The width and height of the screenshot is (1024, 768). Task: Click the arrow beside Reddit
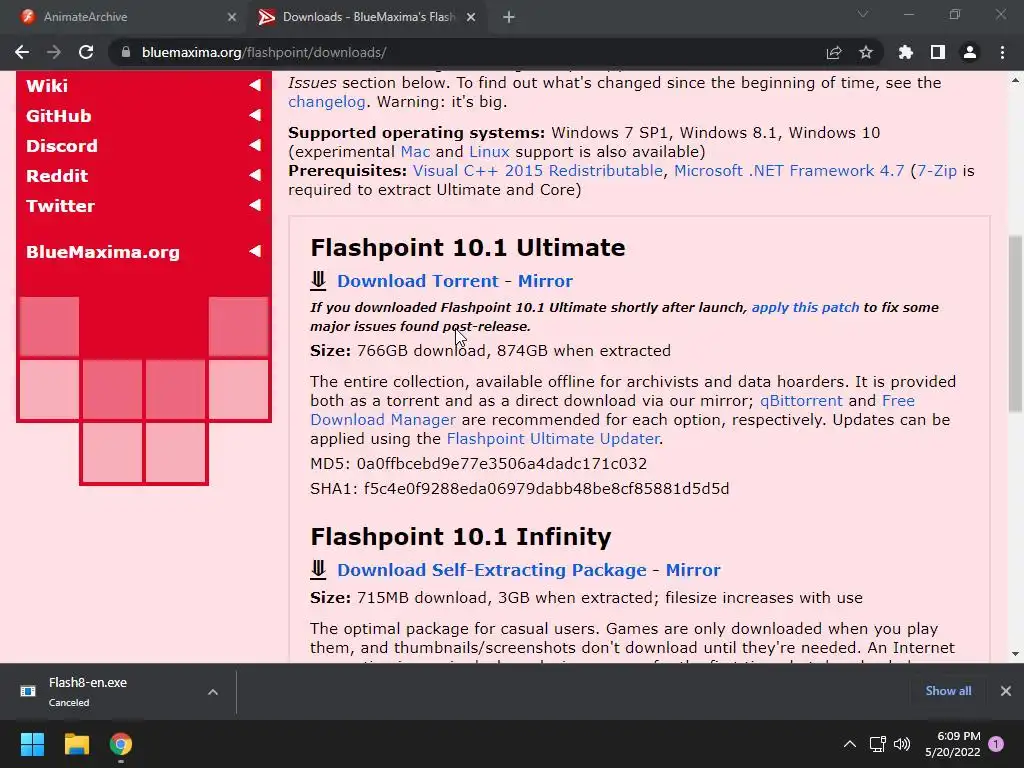[255, 175]
